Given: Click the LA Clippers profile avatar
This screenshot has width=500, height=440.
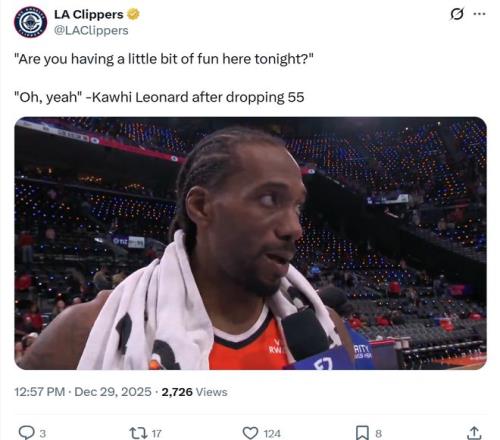Looking at the screenshot, I should 30,22.
